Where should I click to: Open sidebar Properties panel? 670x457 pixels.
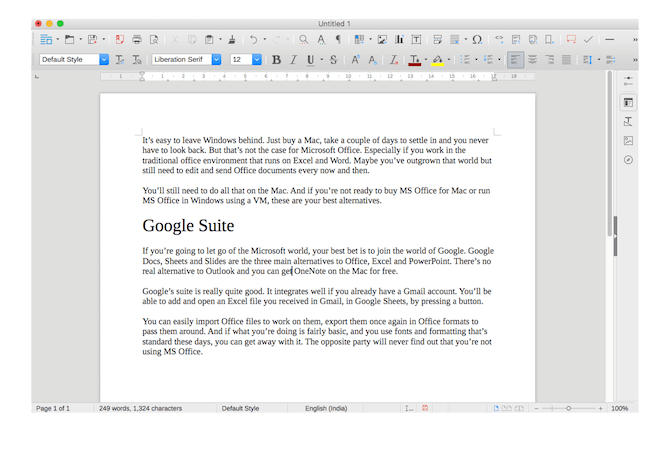(x=628, y=103)
